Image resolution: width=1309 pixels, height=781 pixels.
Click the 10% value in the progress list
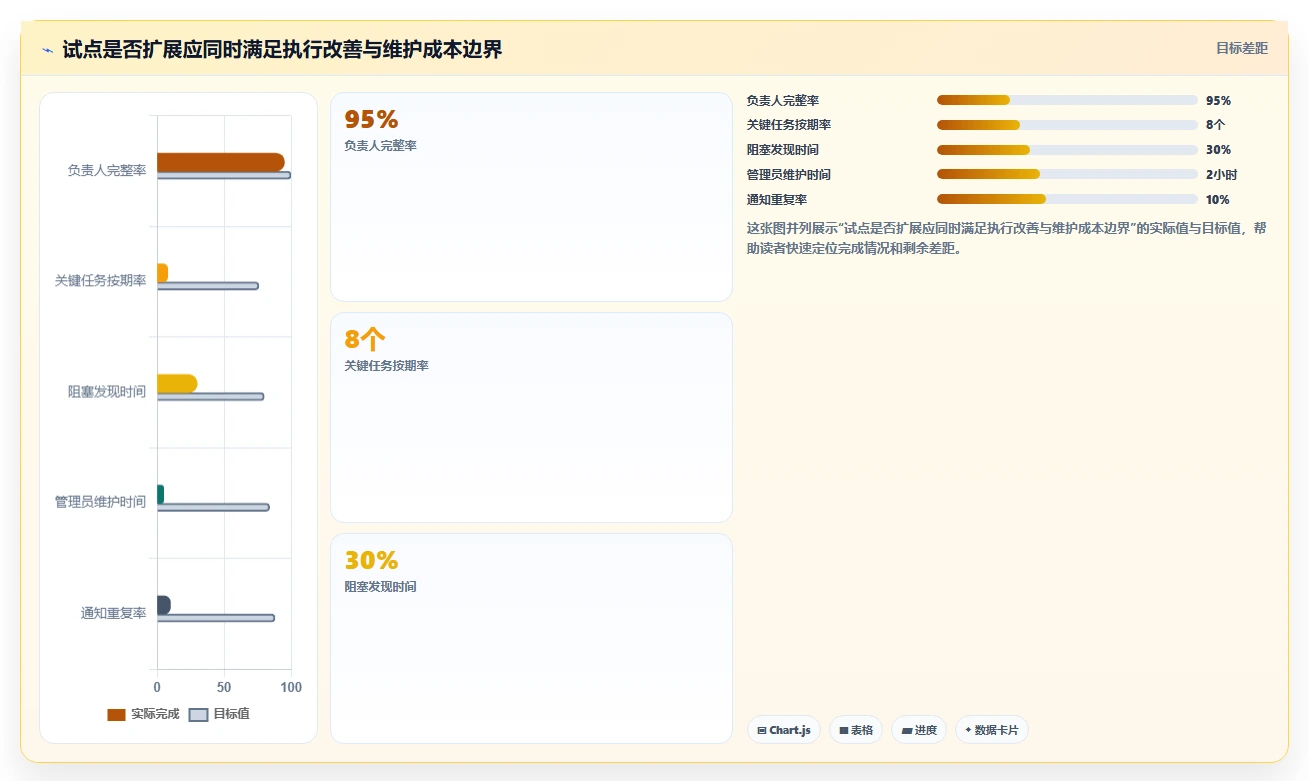[x=1218, y=199]
